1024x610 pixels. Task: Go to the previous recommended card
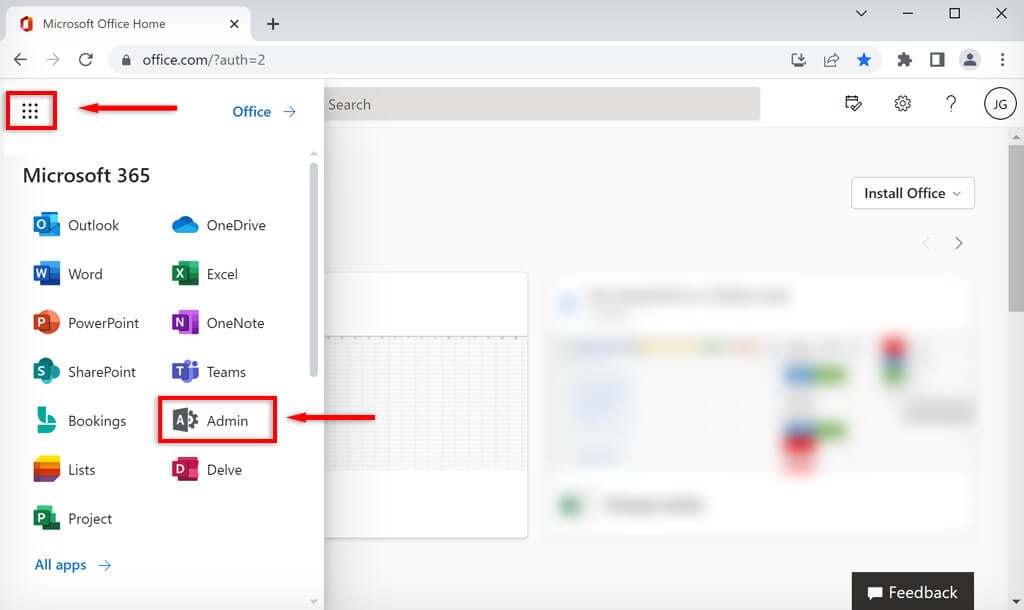pos(925,243)
